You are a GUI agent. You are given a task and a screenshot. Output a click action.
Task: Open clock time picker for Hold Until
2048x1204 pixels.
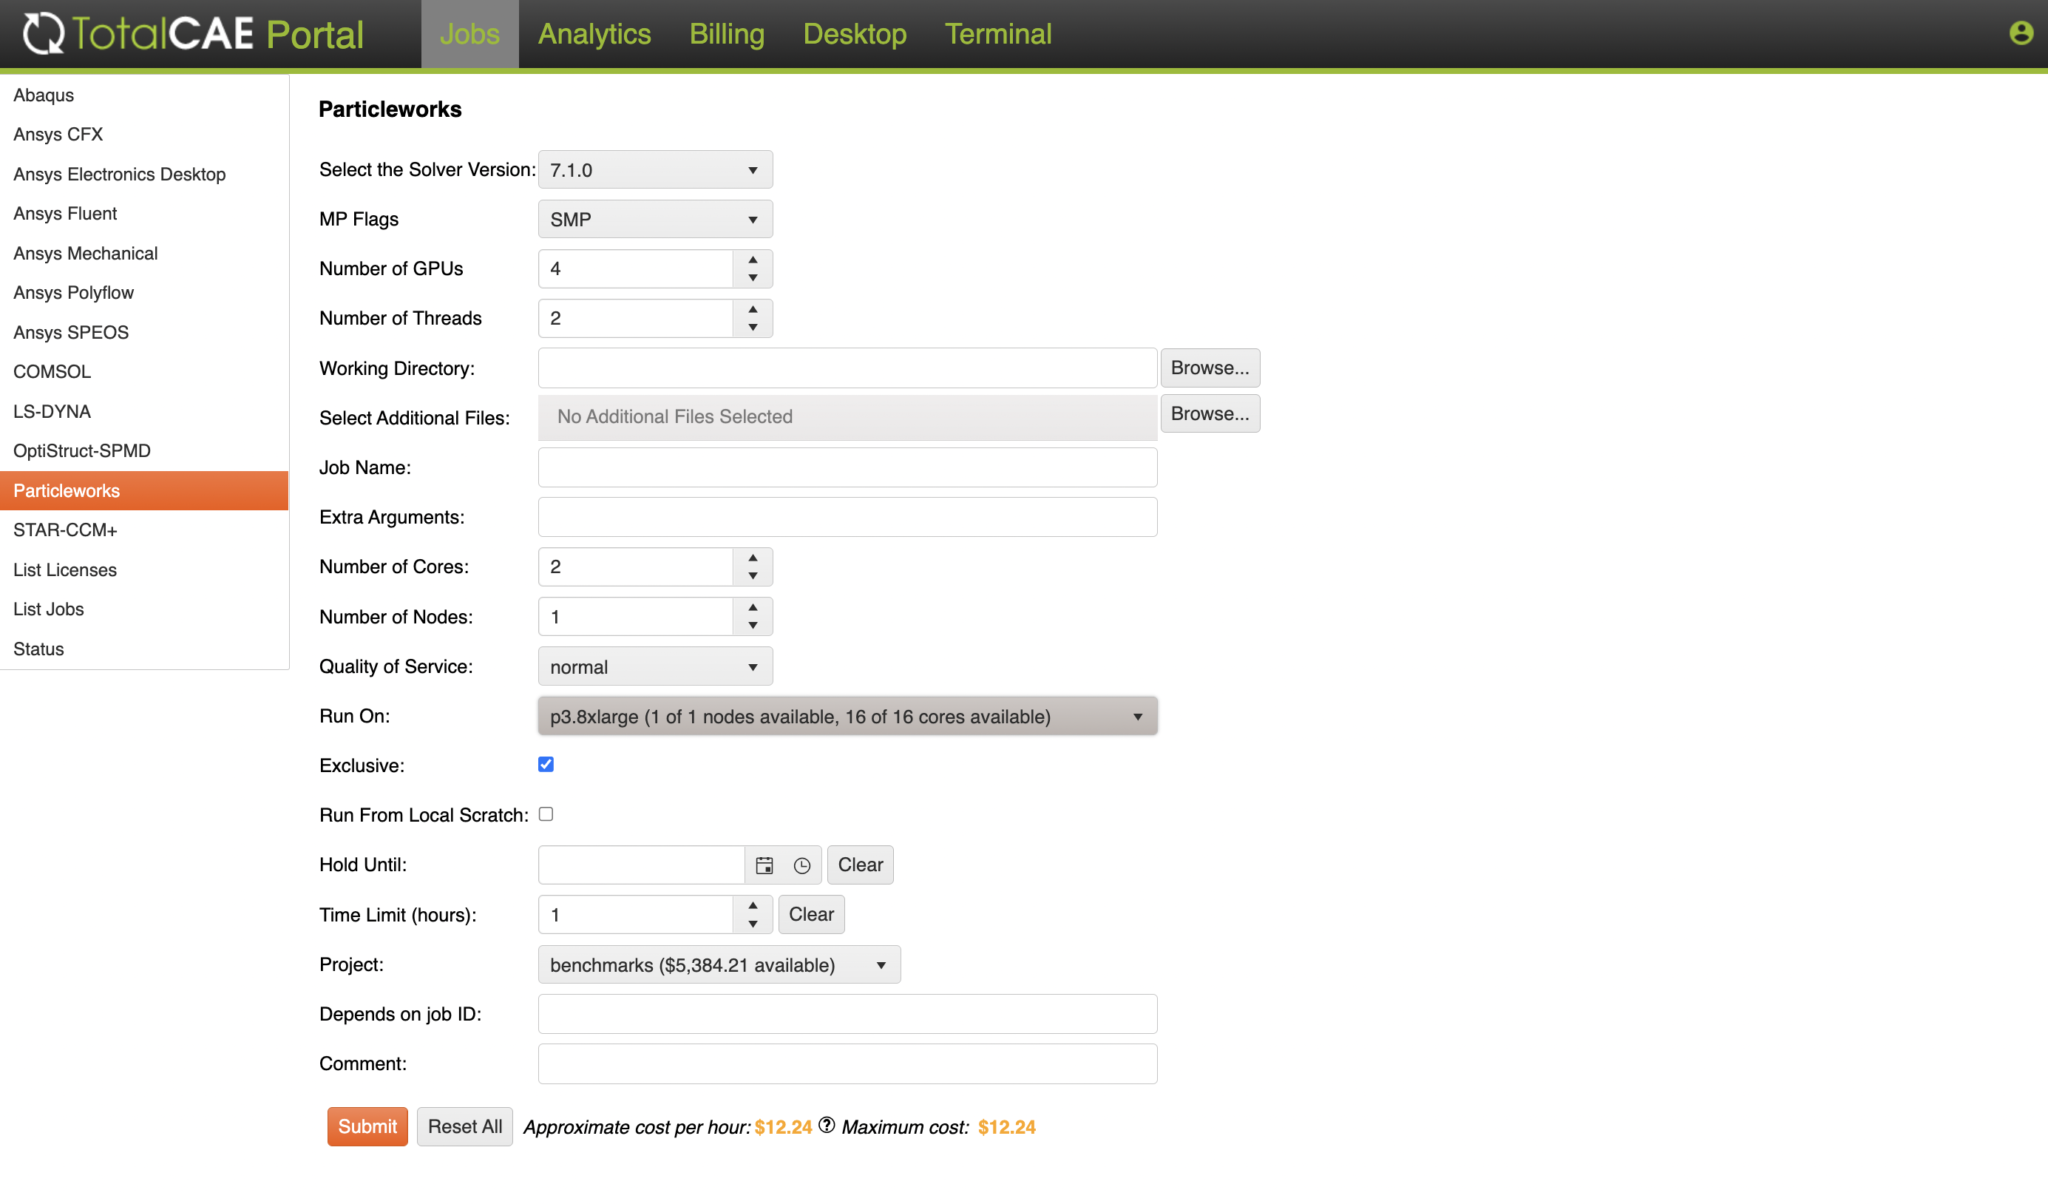tap(802, 865)
